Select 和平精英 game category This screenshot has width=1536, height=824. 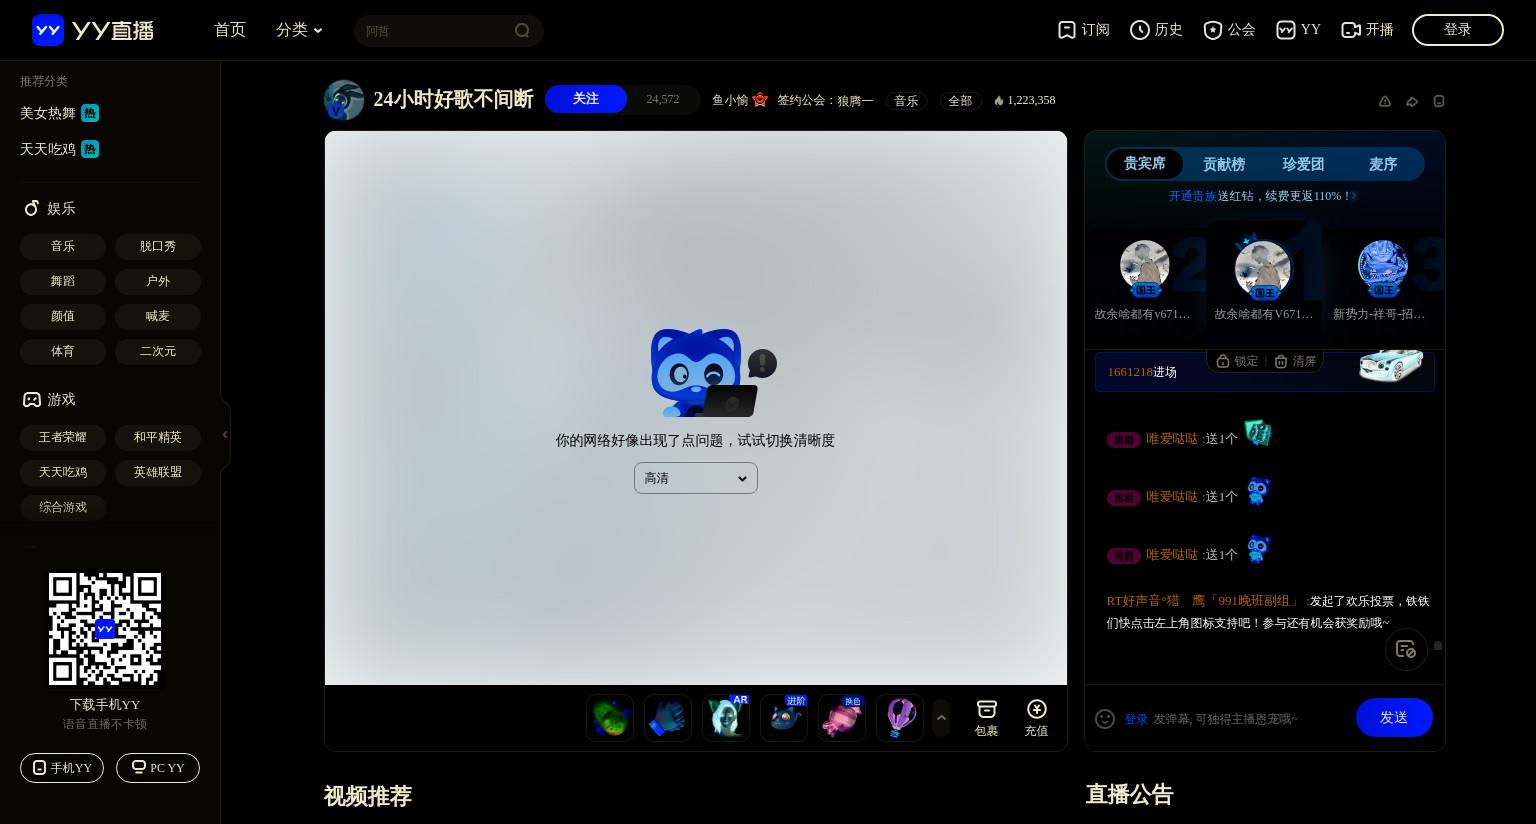click(158, 437)
